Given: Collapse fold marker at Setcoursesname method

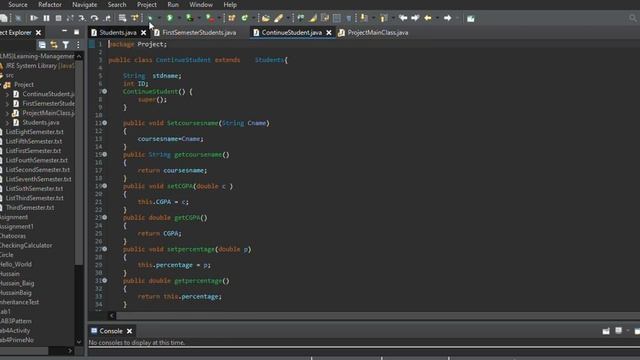Looking at the screenshot, I should tap(105, 123).
